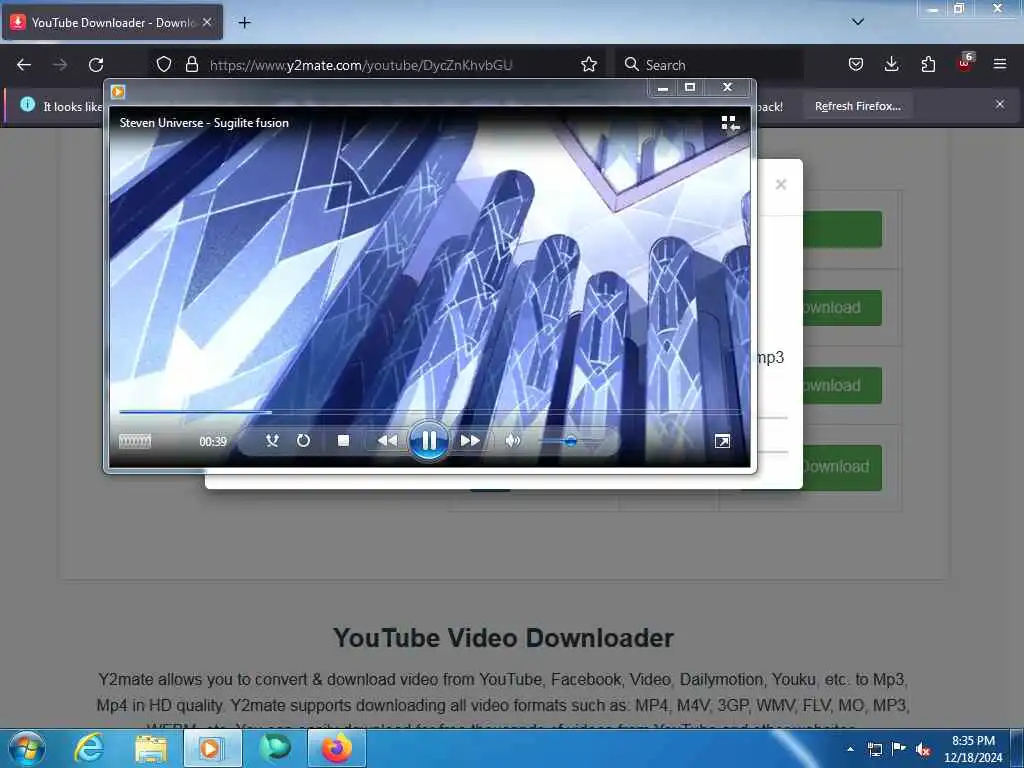Click the Refresh Firefox button
1024x768 pixels.
tap(857, 106)
